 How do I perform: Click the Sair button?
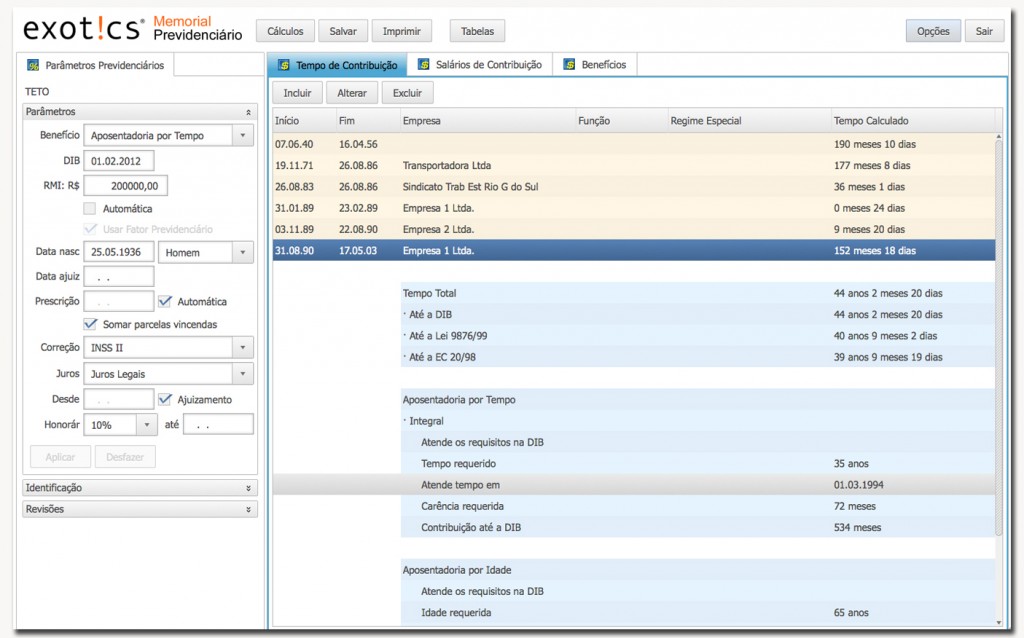click(984, 31)
